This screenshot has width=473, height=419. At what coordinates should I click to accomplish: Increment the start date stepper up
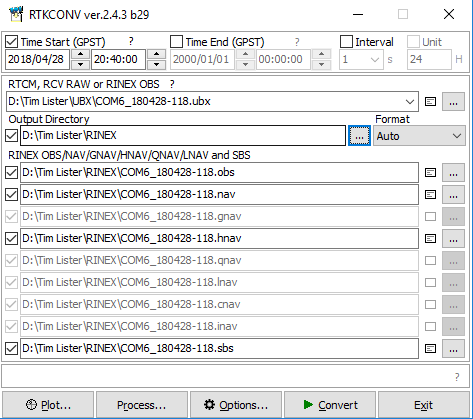pos(80,54)
